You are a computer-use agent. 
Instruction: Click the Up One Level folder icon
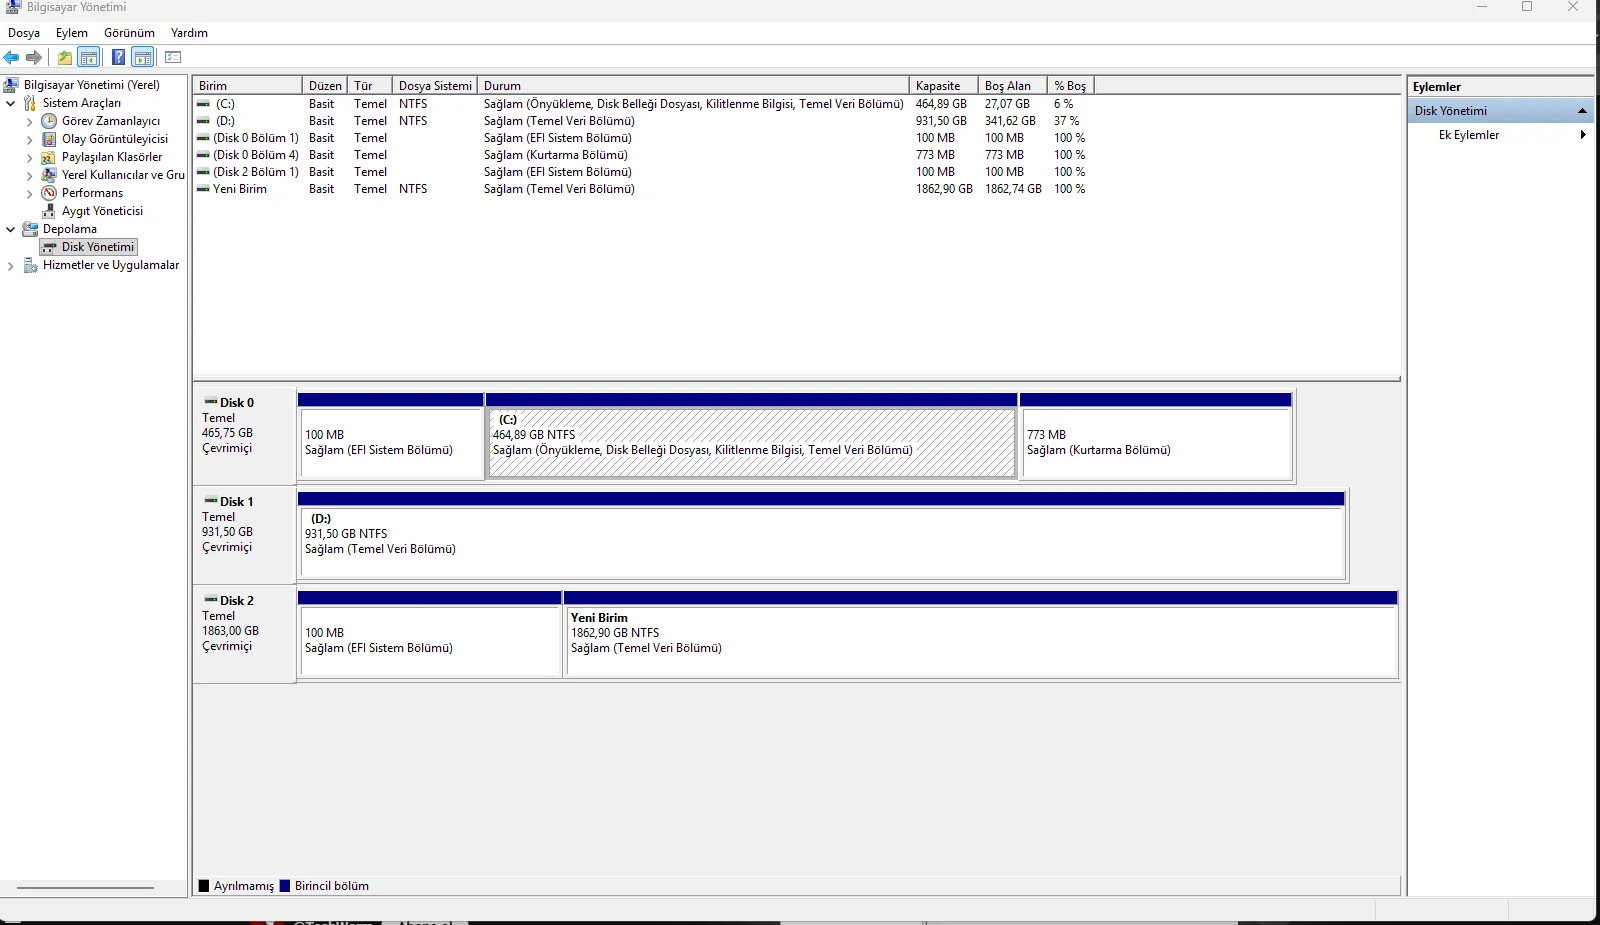pos(65,58)
